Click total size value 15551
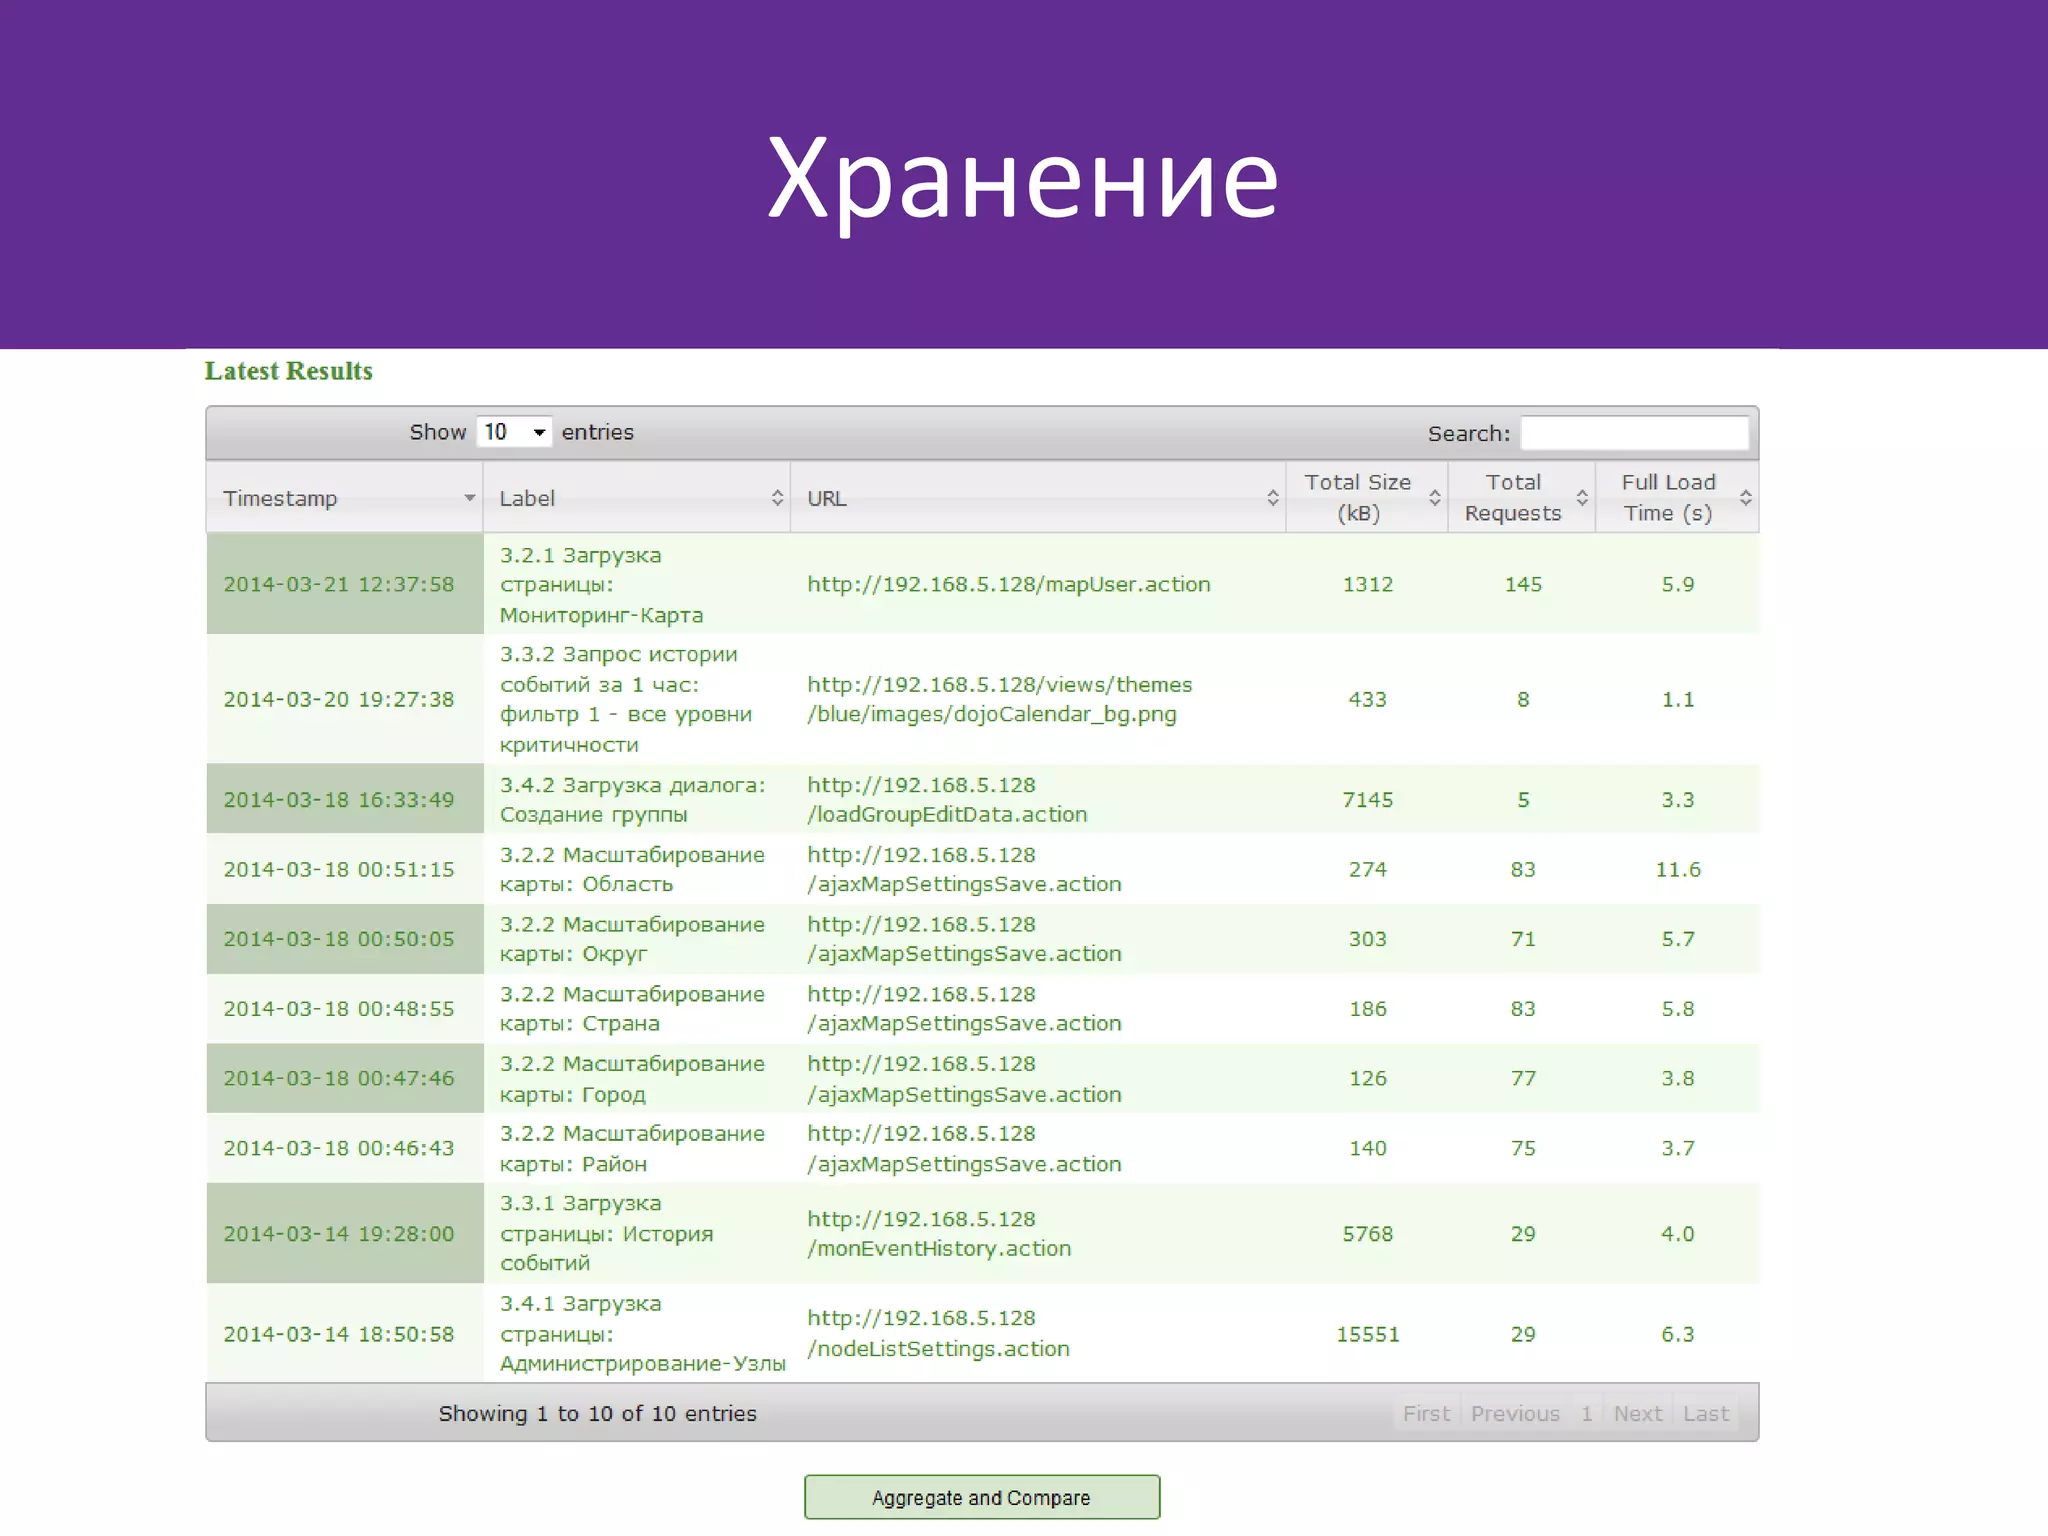2048x1536 pixels. coord(1367,1333)
